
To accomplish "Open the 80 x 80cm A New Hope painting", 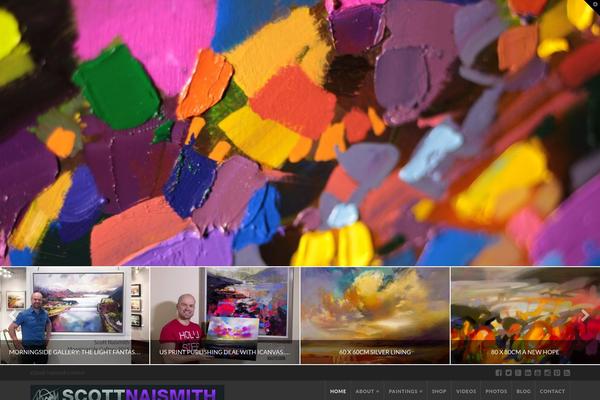I will (x=525, y=315).
